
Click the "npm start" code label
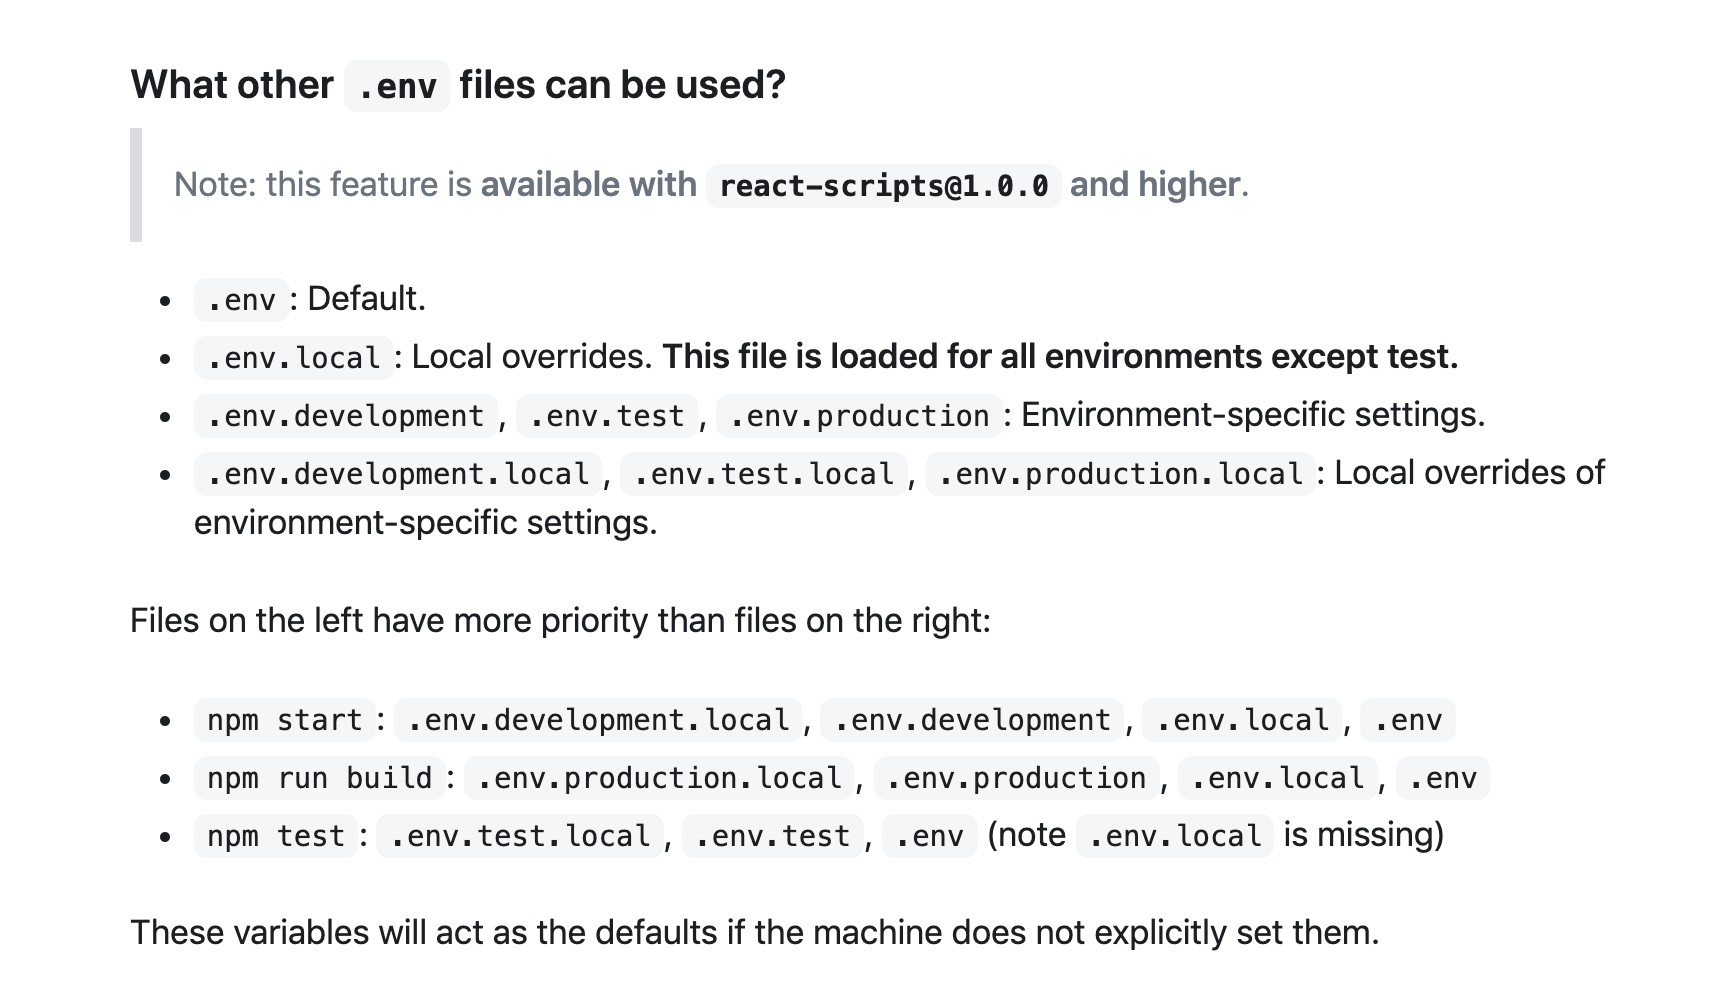(284, 720)
